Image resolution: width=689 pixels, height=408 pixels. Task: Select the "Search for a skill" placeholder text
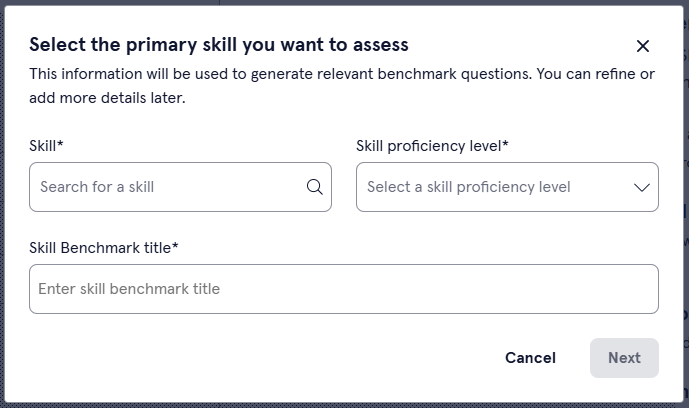(x=97, y=187)
